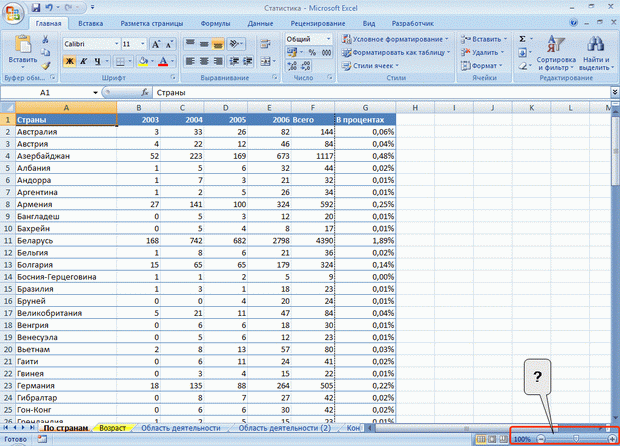Zoom out with the minus button
The image size is (620, 446).
tap(541, 439)
